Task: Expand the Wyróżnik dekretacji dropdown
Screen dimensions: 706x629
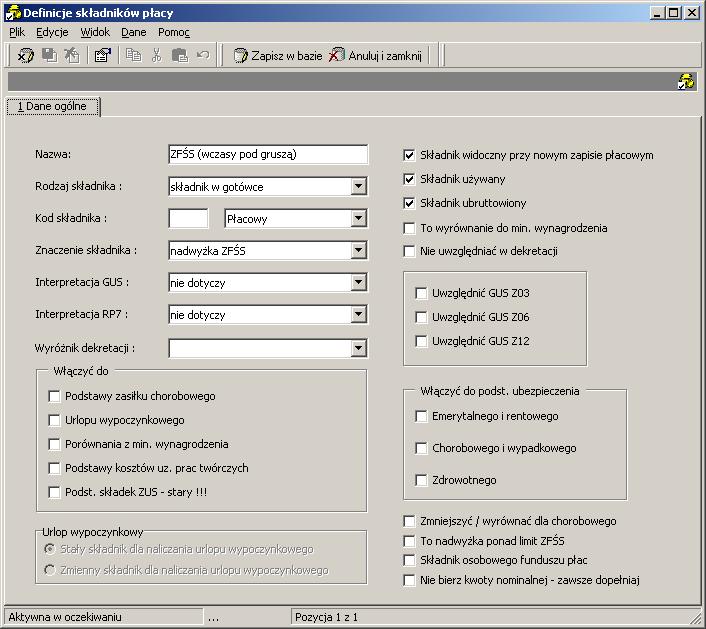Action: coord(358,348)
